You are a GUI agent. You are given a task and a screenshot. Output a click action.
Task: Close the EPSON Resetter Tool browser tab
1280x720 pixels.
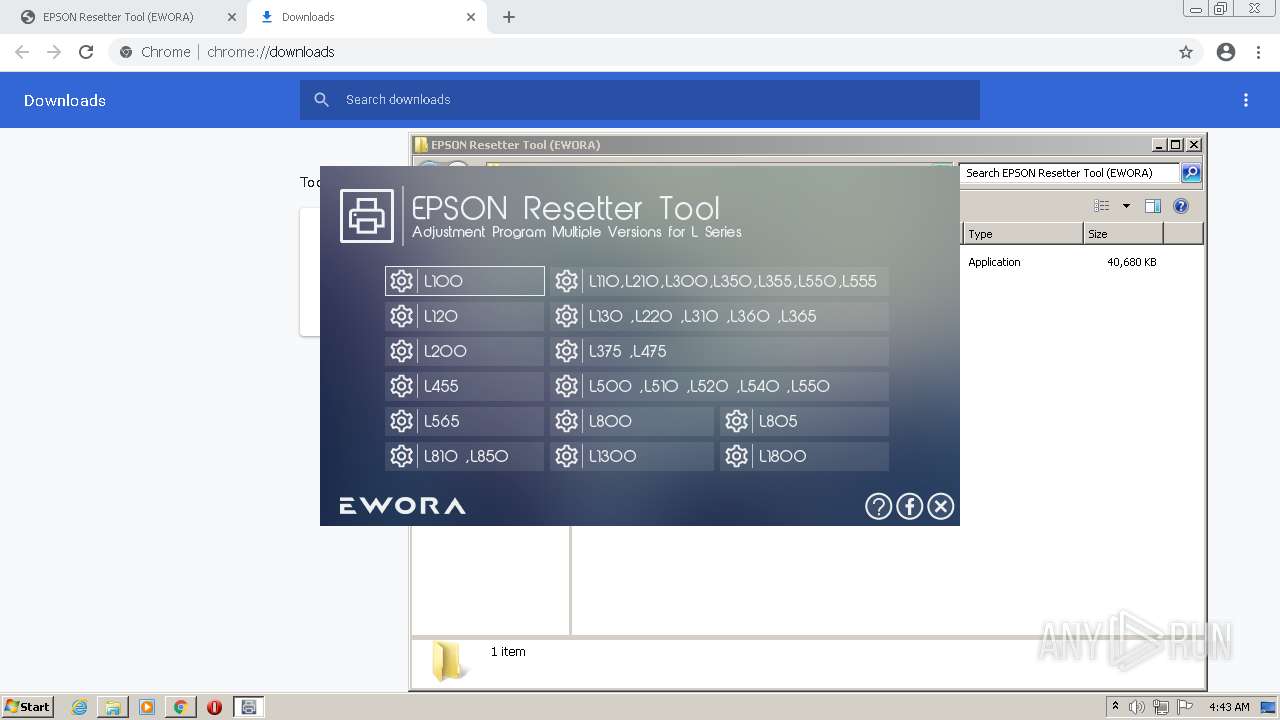[232, 17]
